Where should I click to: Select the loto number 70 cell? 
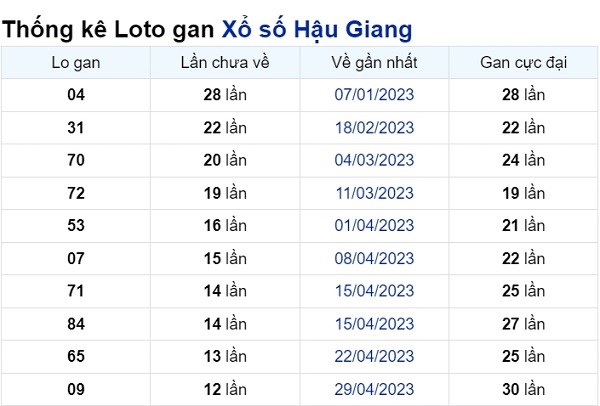76,160
